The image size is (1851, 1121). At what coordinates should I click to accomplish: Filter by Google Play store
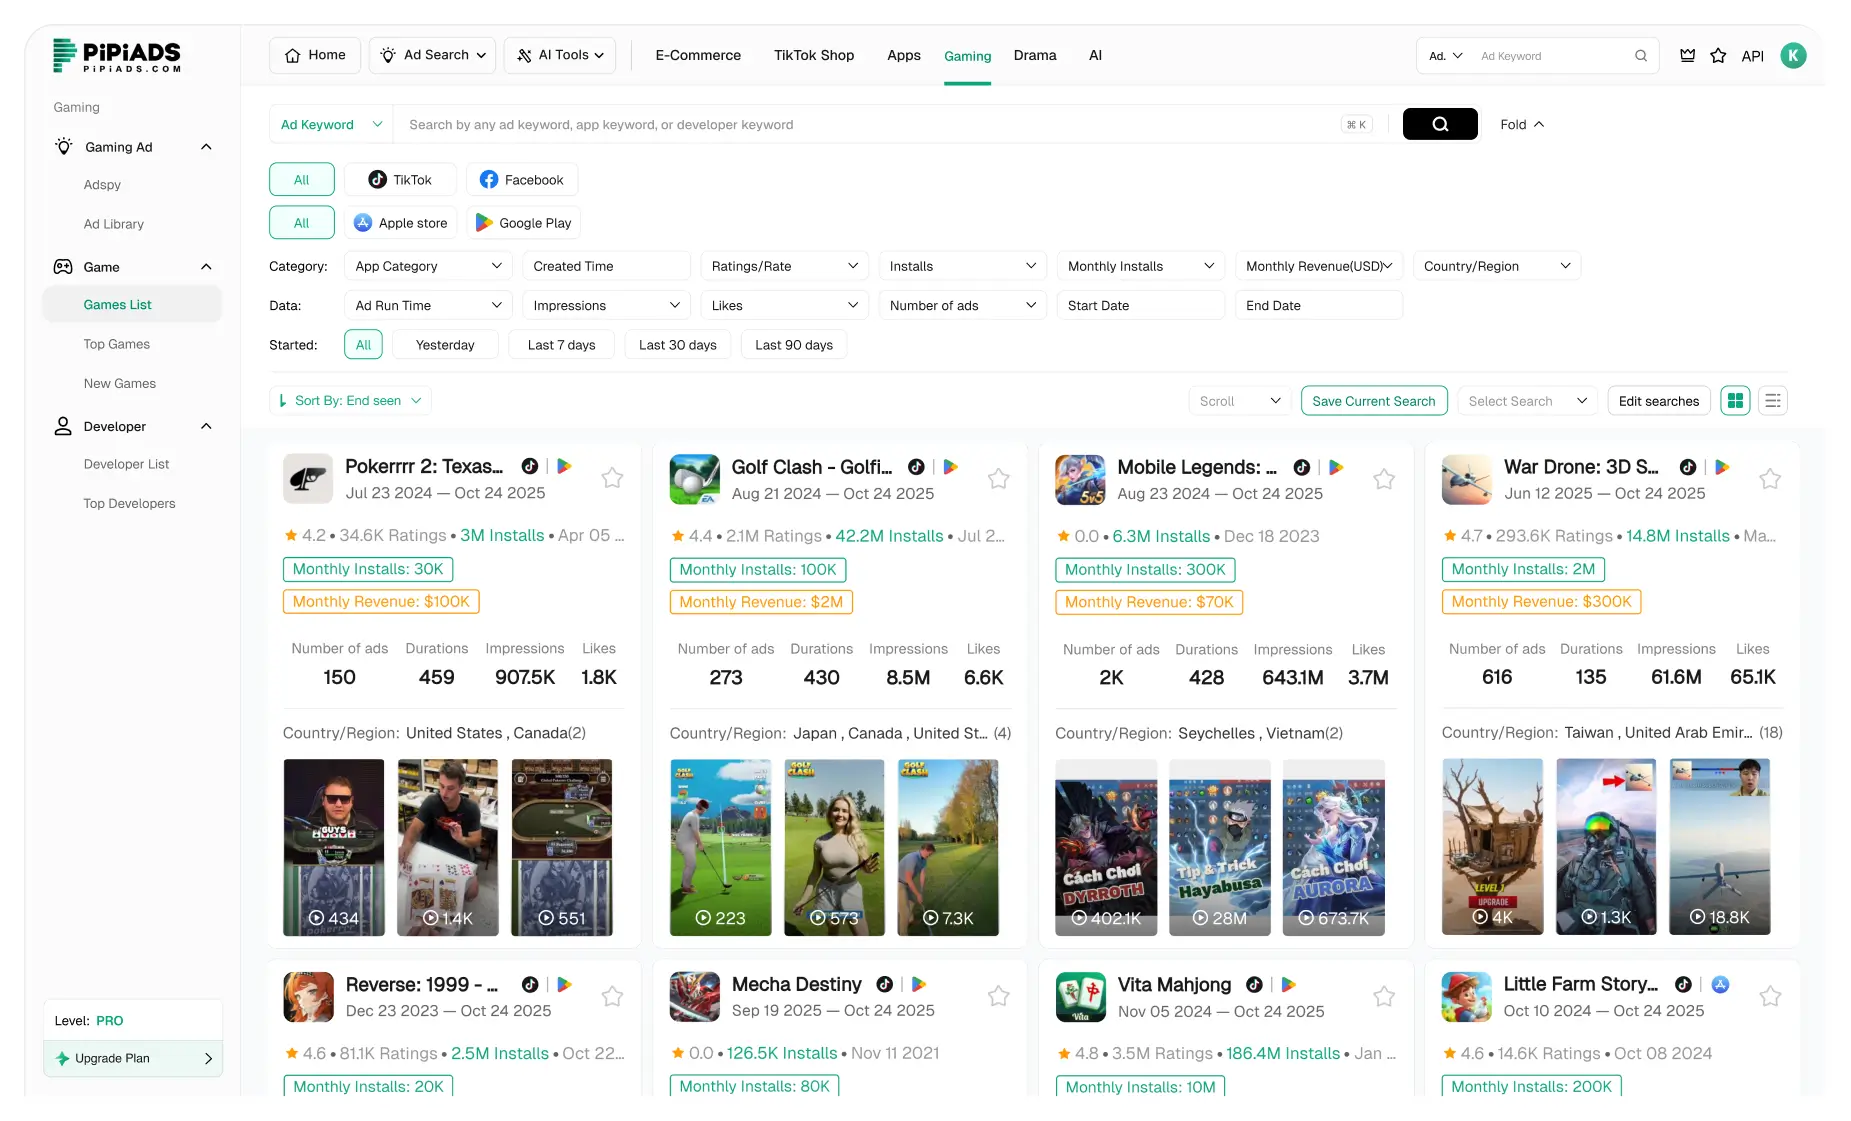pos(523,223)
